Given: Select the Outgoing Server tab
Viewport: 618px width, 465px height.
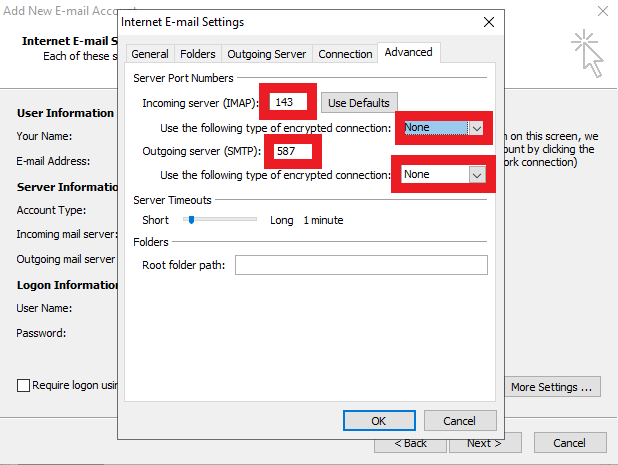Looking at the screenshot, I should tap(266, 54).
